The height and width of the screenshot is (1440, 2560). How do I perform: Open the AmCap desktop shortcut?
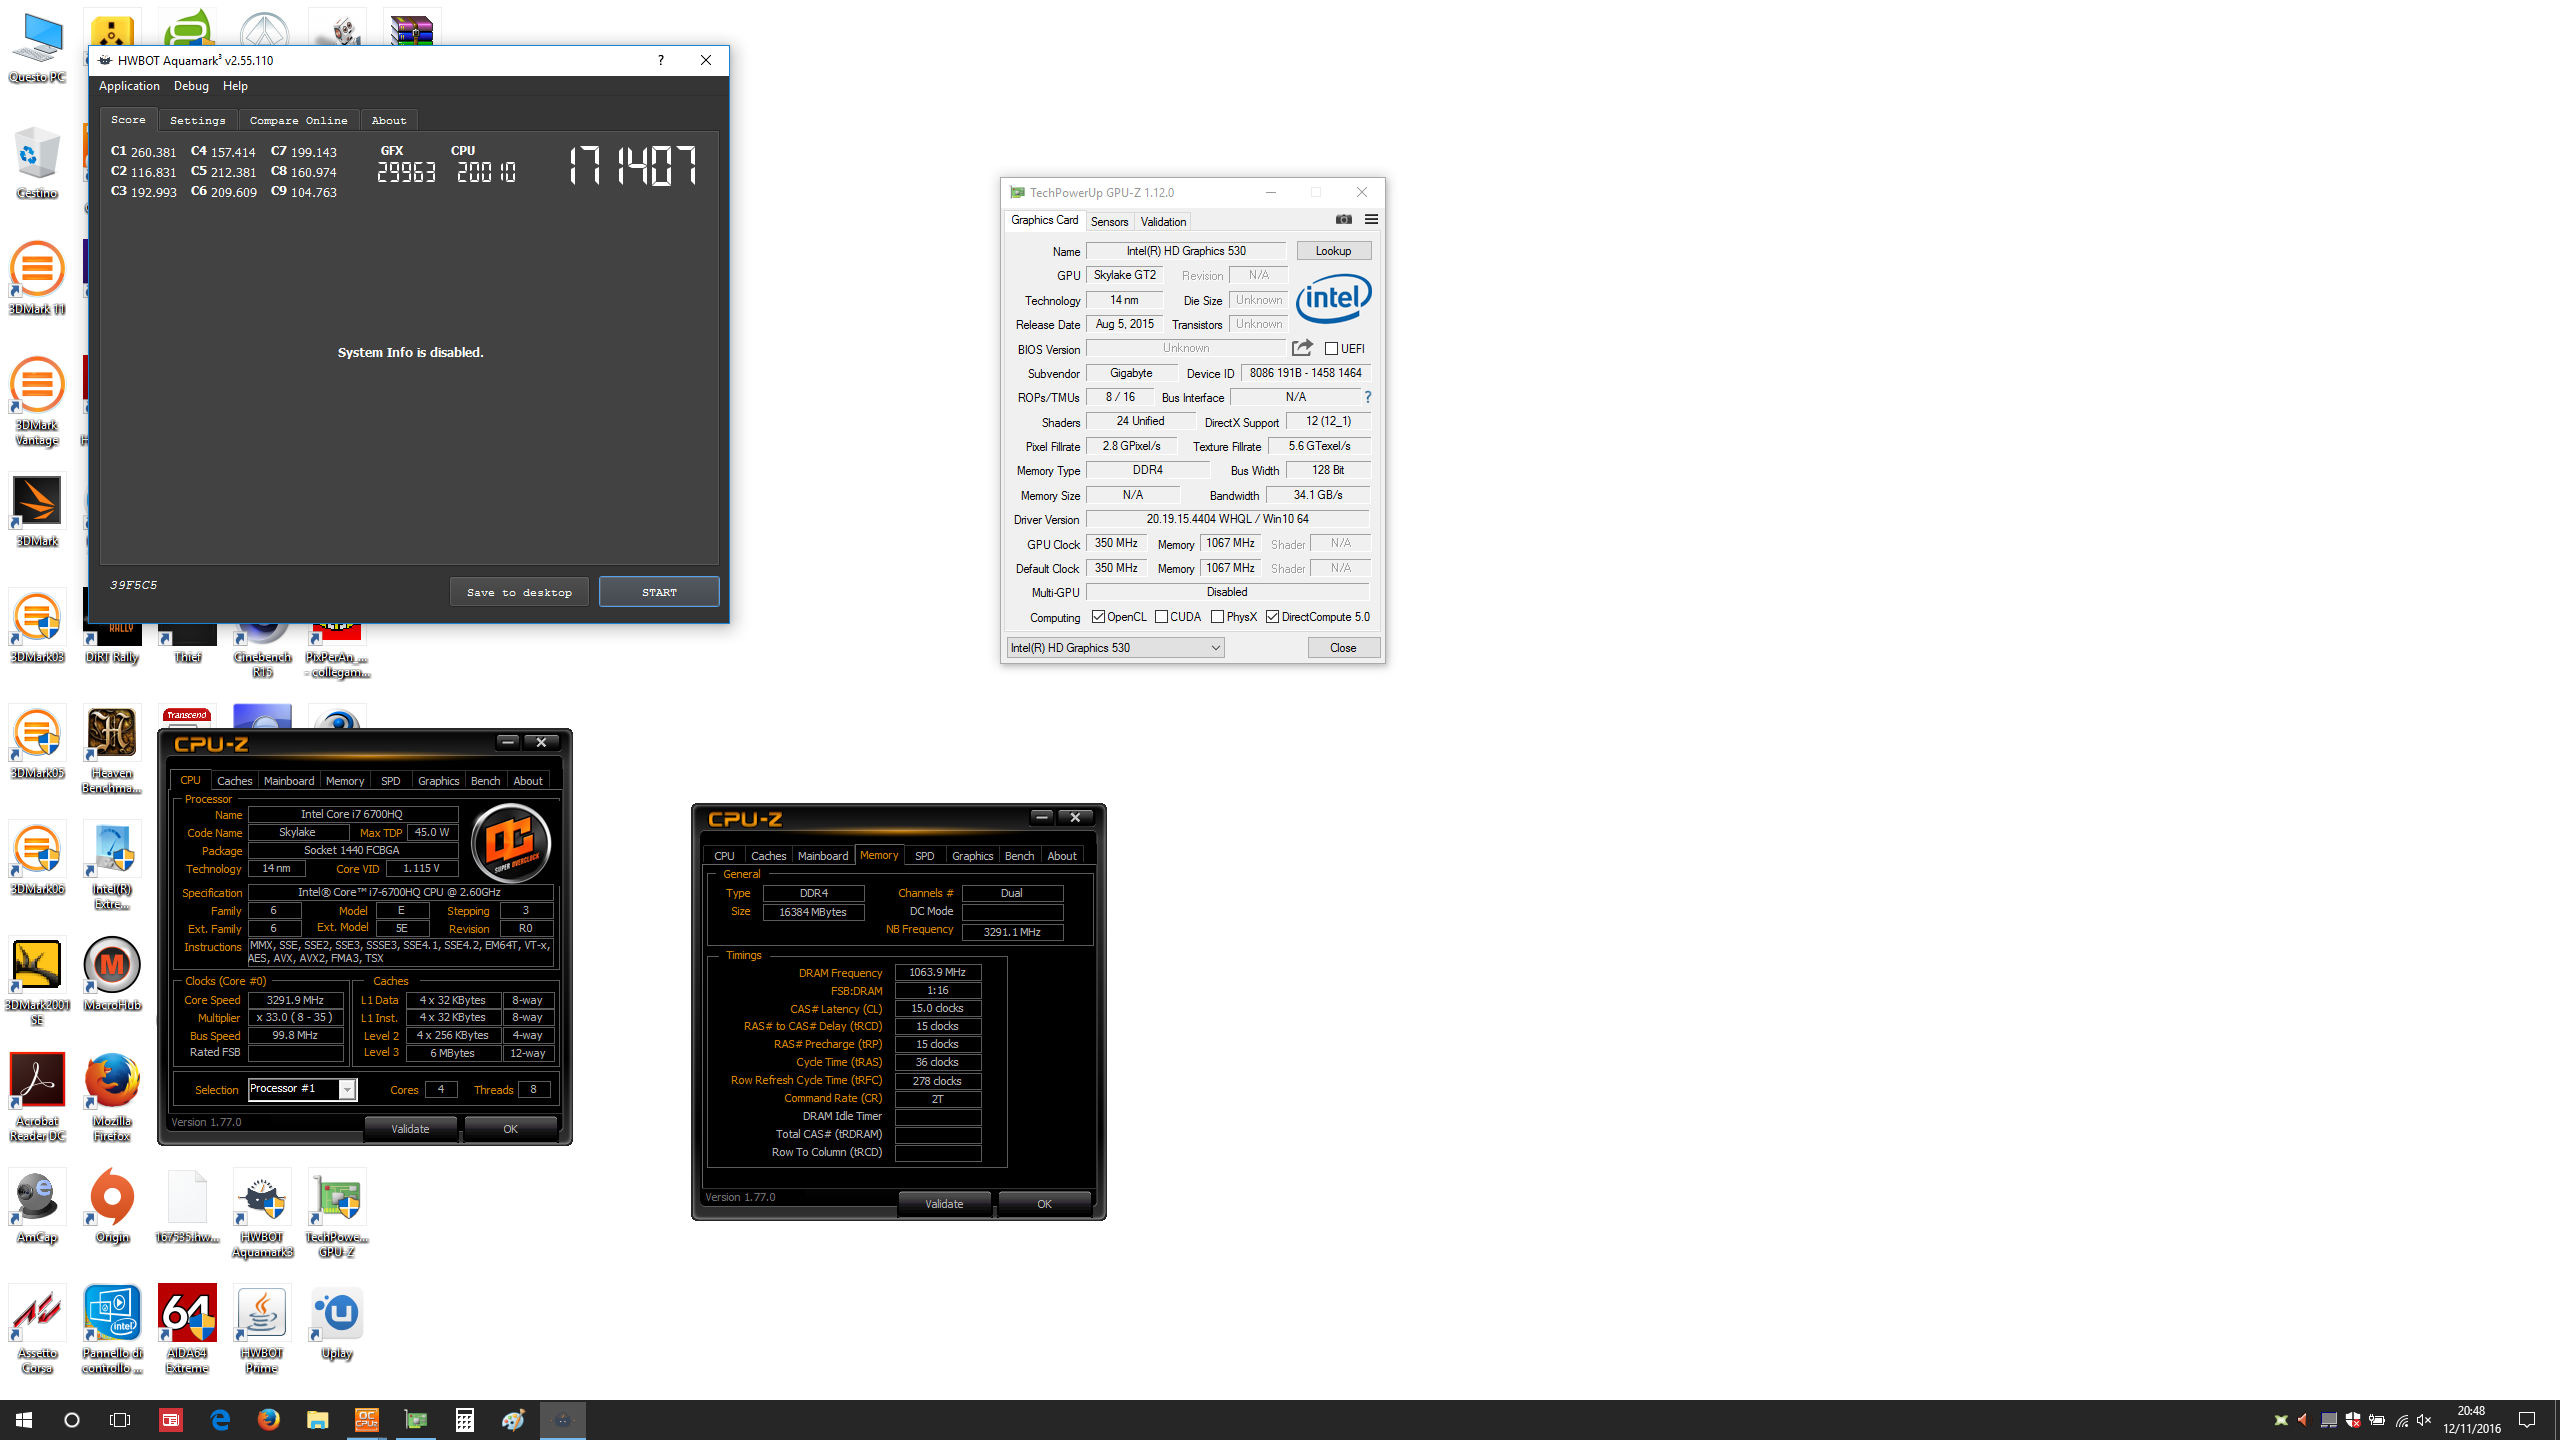(37, 1206)
